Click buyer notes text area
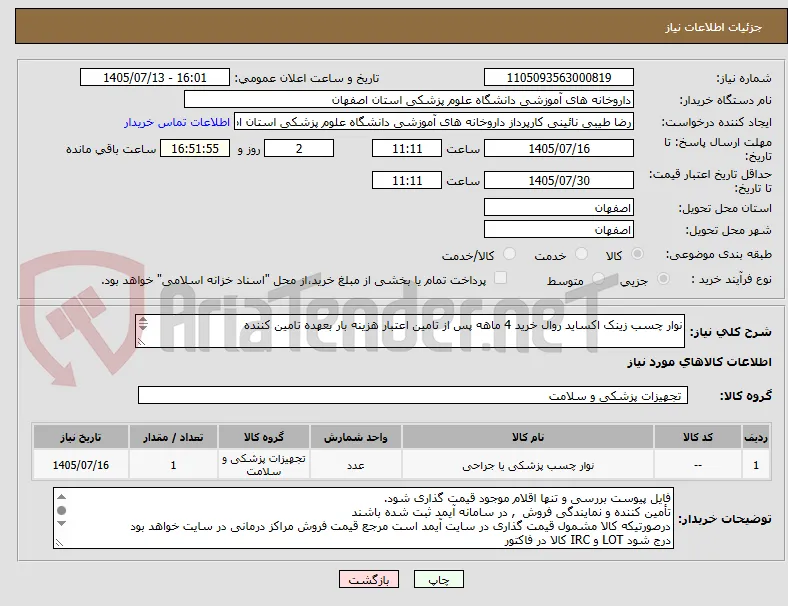 click(363, 518)
